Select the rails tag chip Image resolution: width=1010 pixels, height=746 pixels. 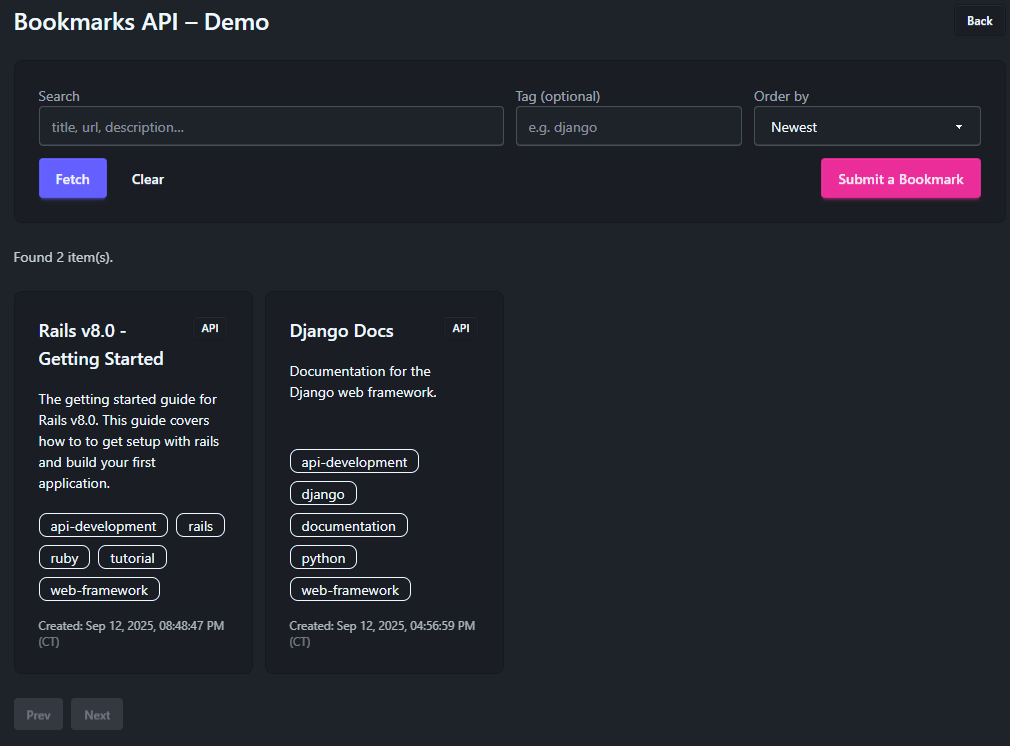(200, 526)
